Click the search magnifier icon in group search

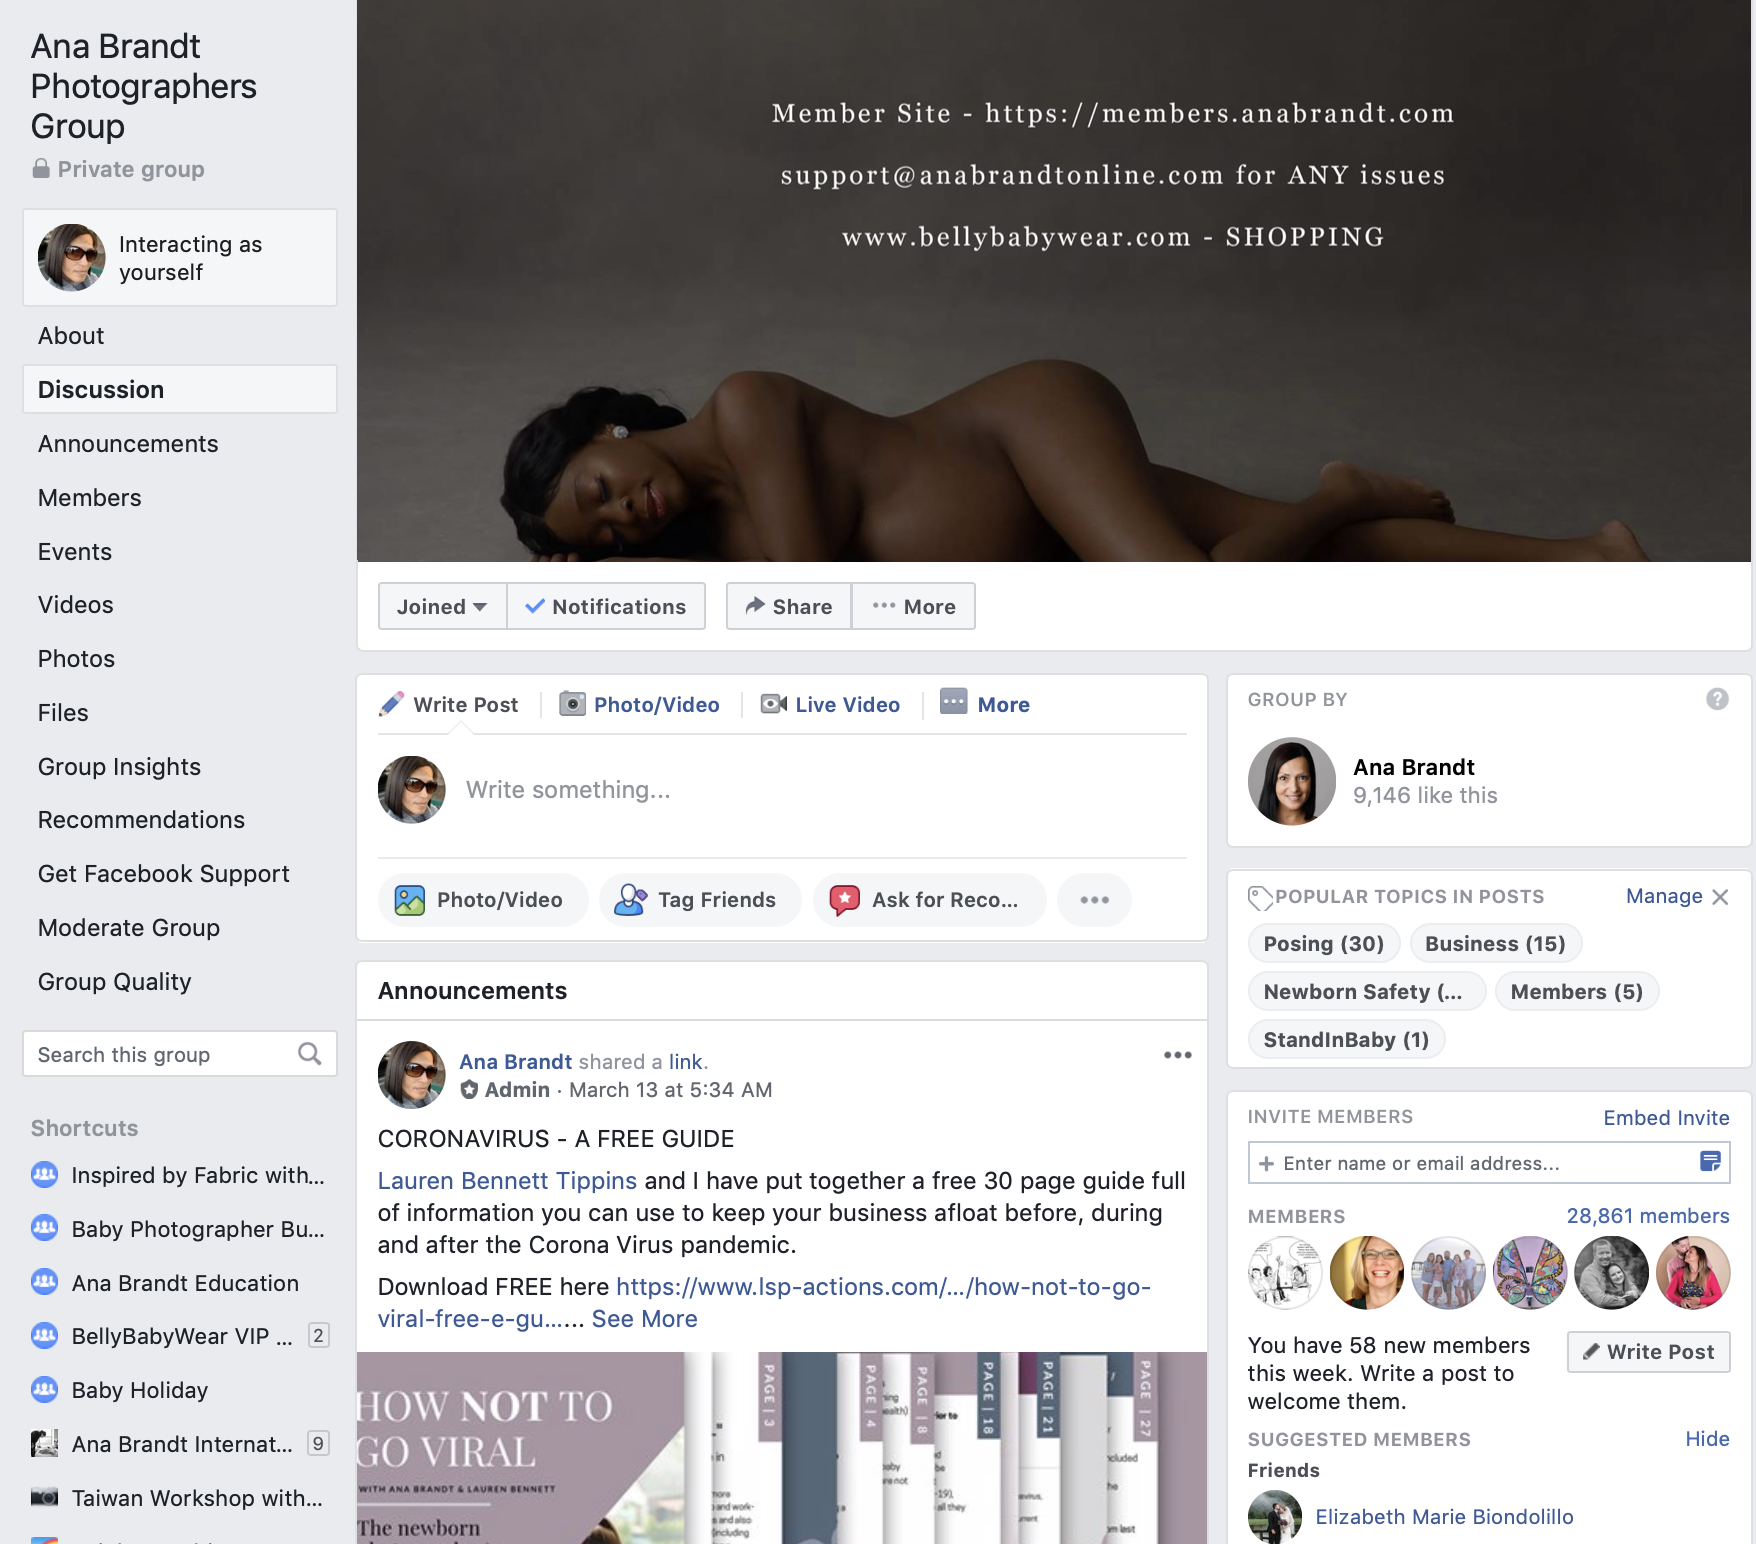(310, 1054)
